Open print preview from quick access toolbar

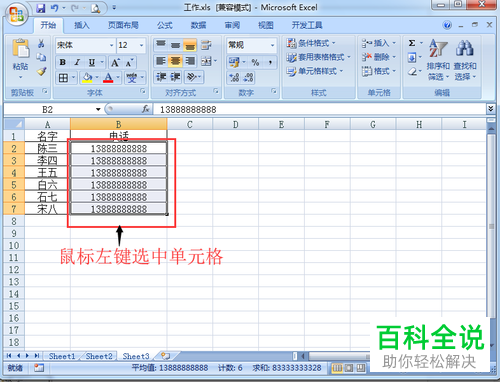pyautogui.click(x=95, y=8)
